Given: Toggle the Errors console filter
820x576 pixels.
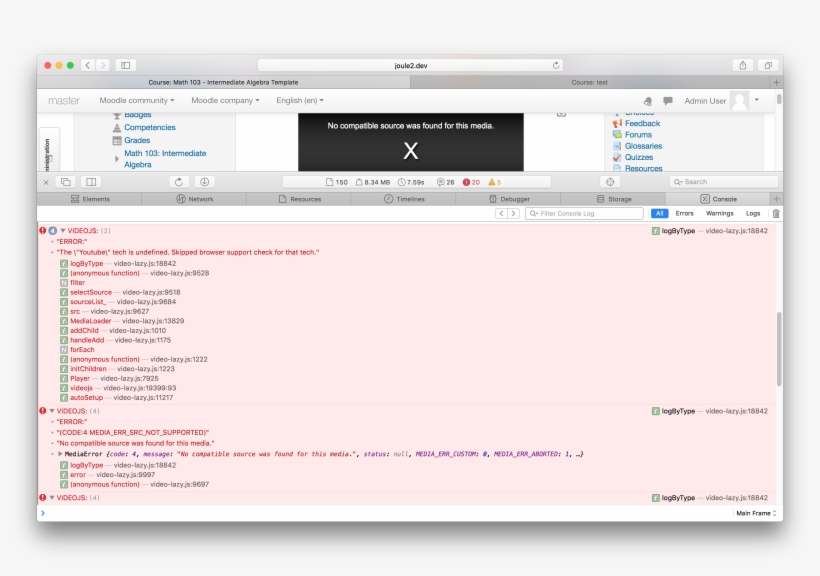Looking at the screenshot, I should (x=684, y=213).
